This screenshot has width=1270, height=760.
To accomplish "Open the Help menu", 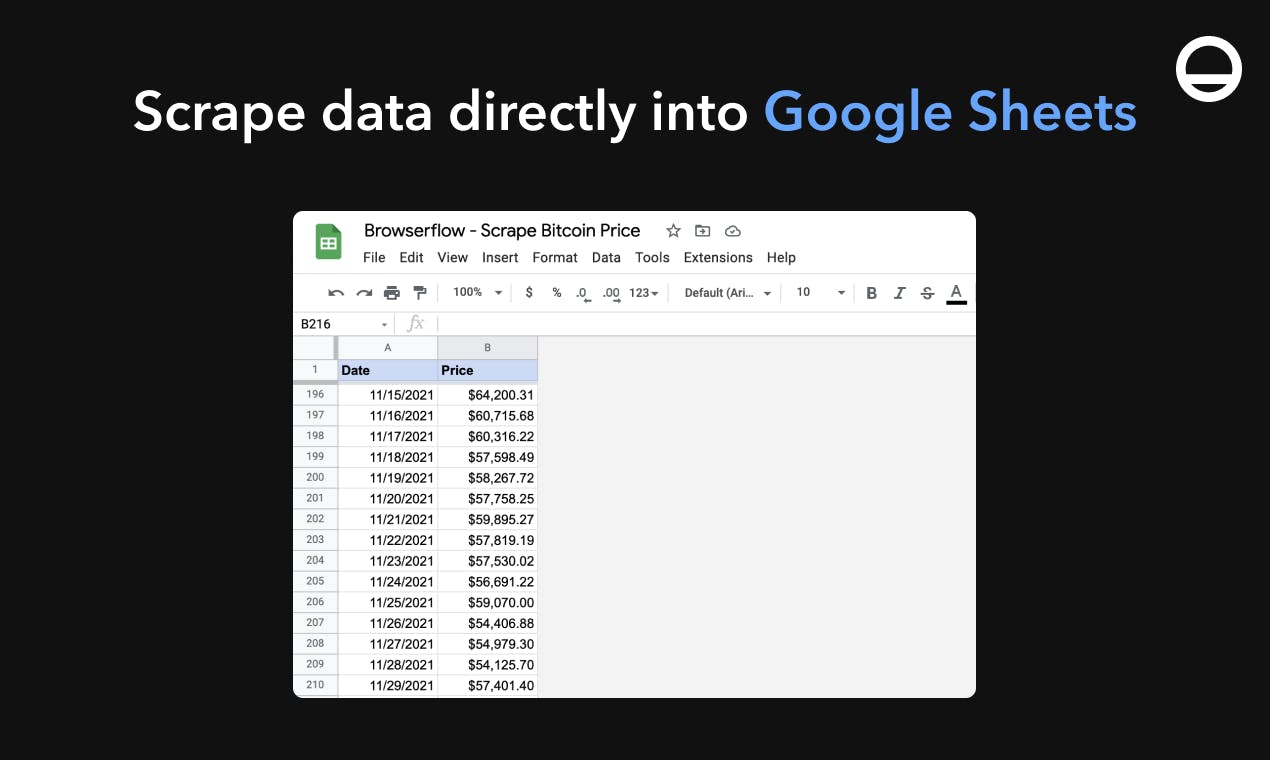I will [781, 257].
